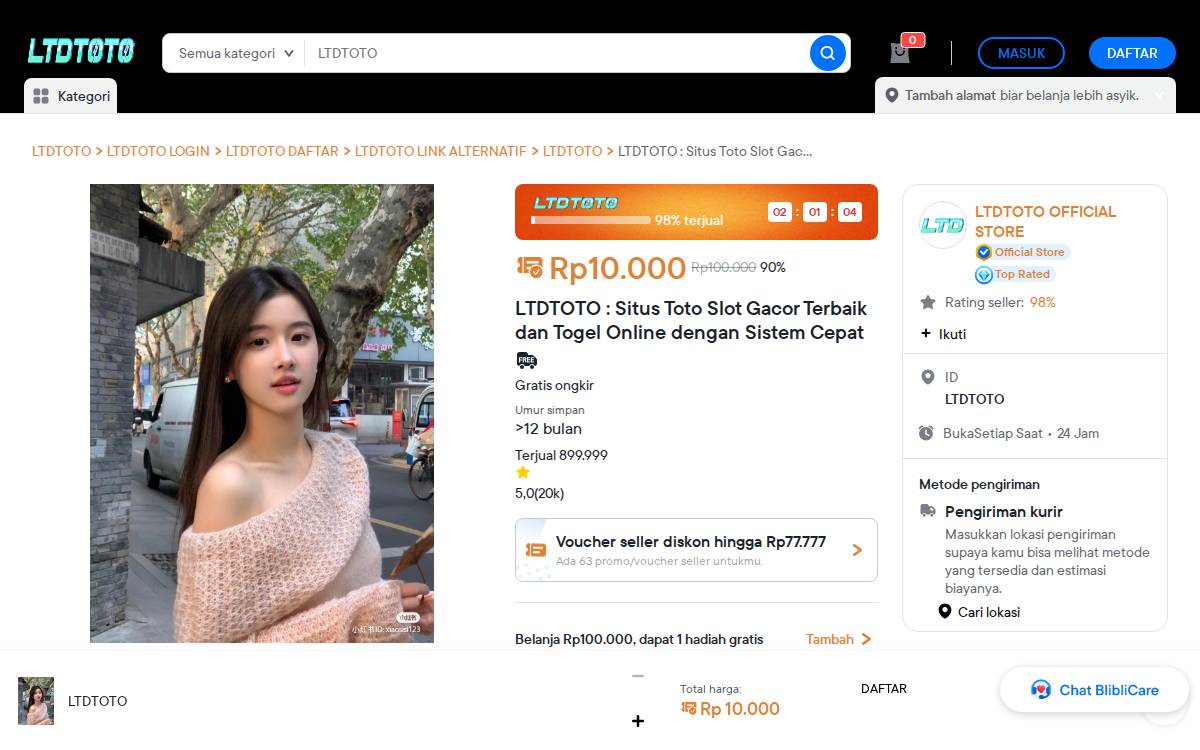Image resolution: width=1200 pixels, height=750 pixels.
Task: Click the orange voucher ticket icon
Action: [x=536, y=550]
